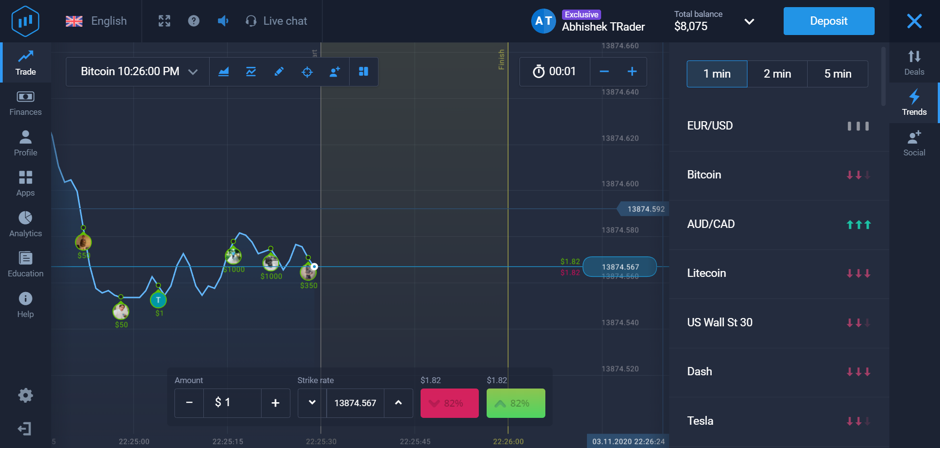
Task: Open the Education section in sidebar
Action: [25, 264]
